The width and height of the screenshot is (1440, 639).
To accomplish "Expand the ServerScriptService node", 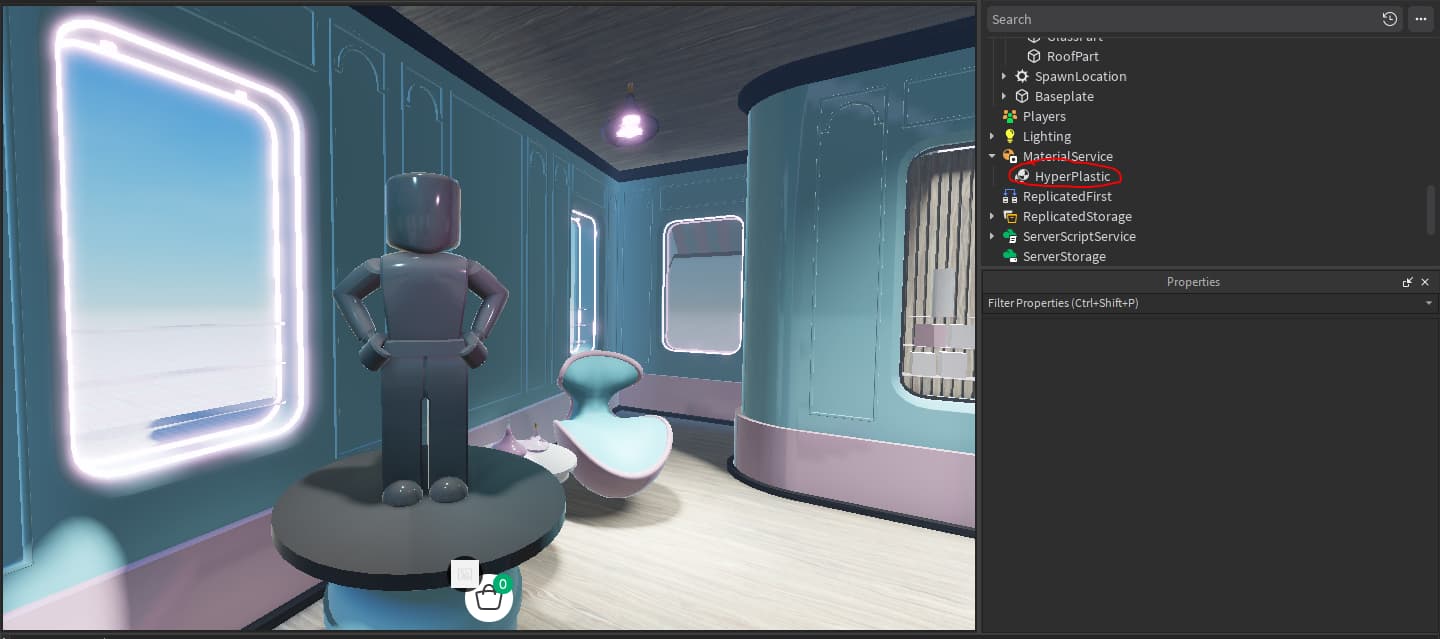I will pyautogui.click(x=992, y=236).
